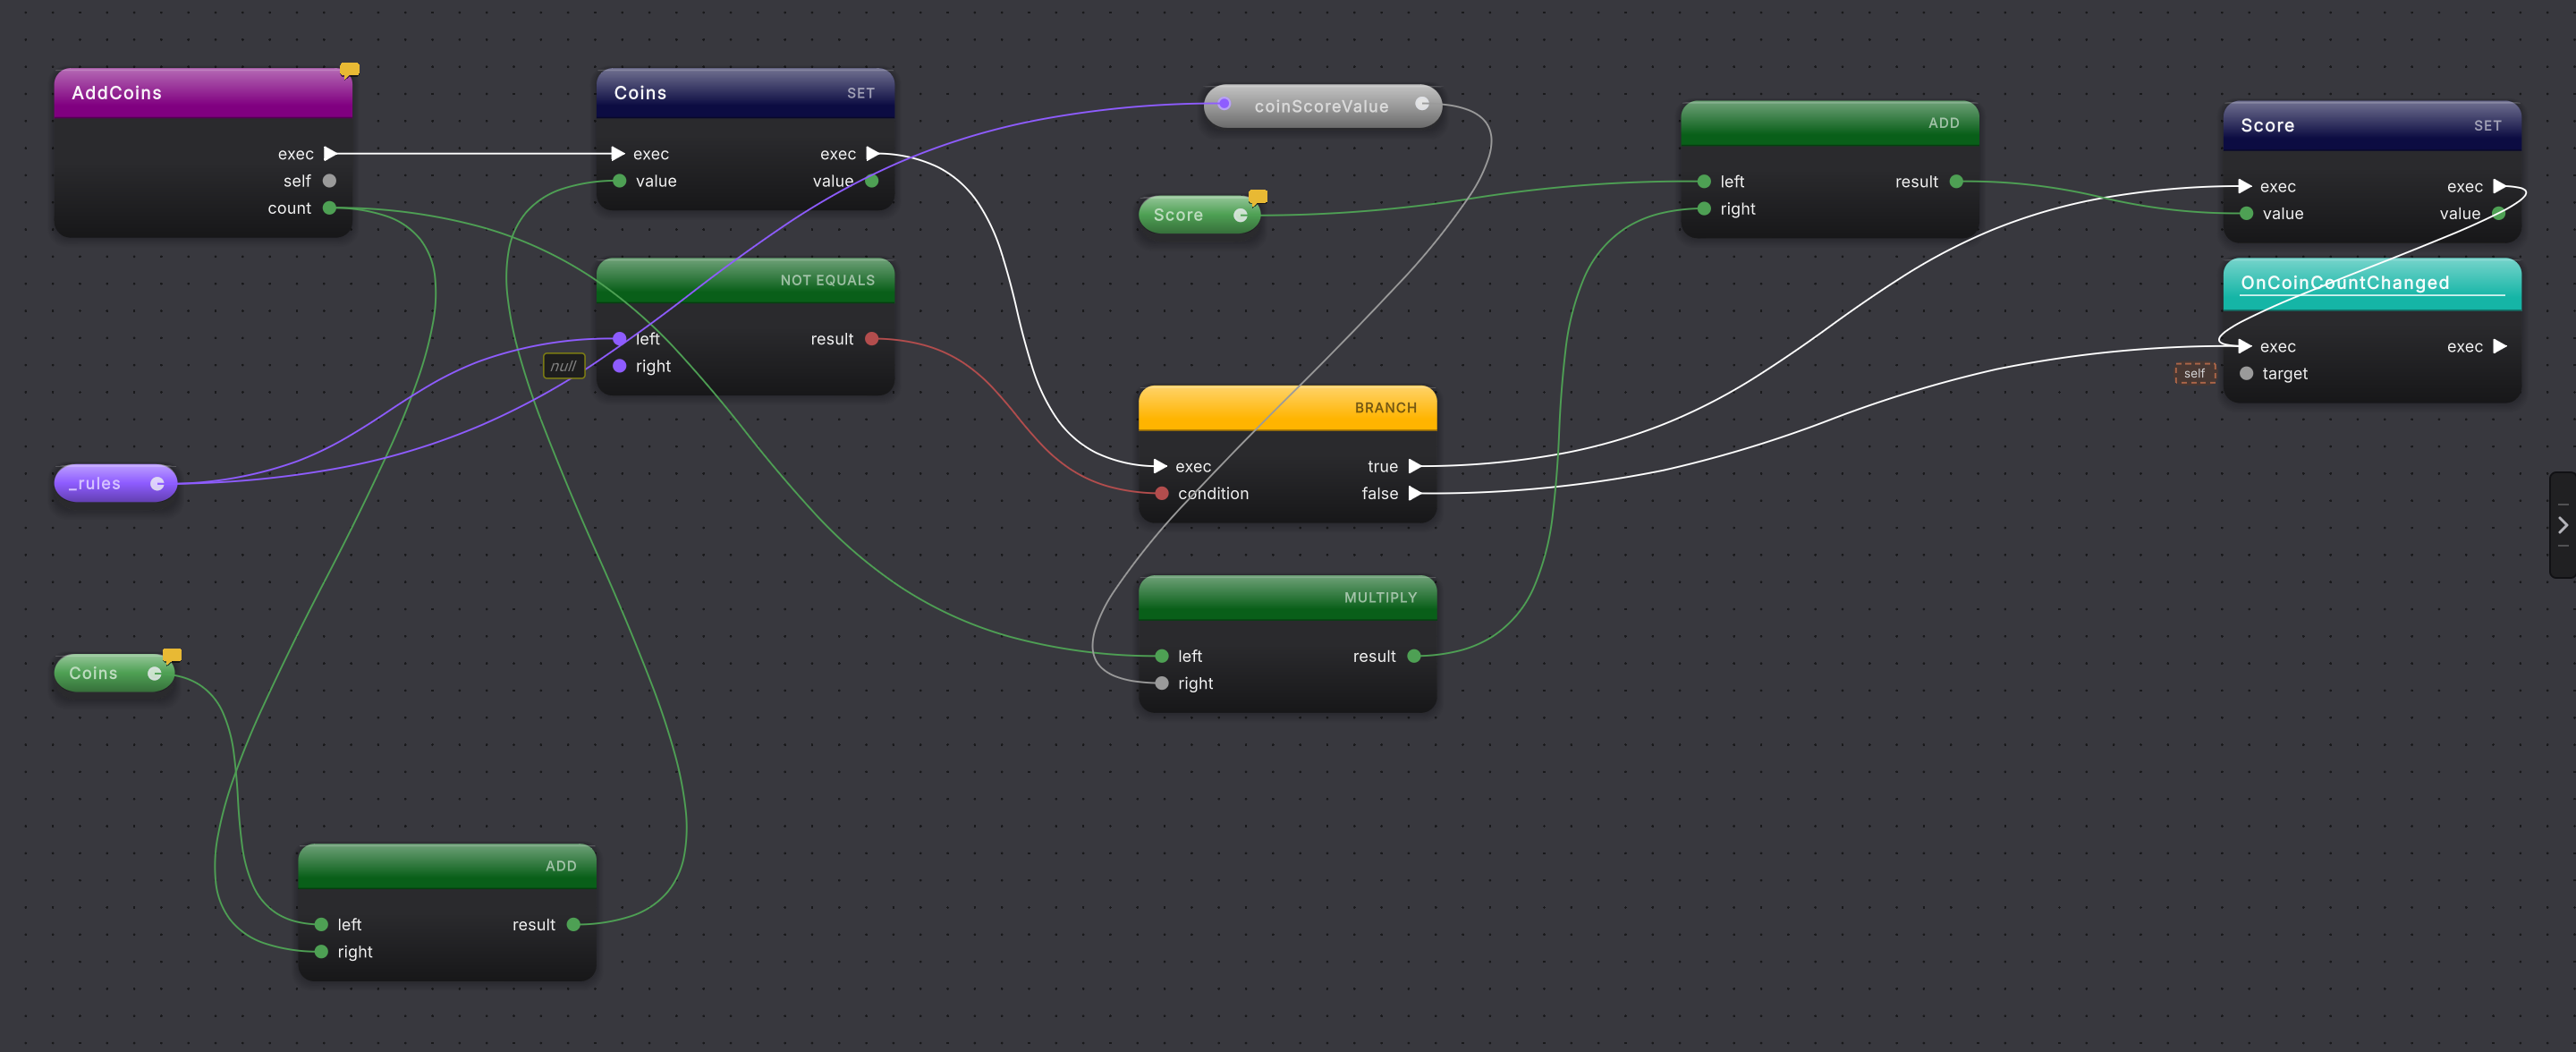2576x1052 pixels.
Task: Click the bottom ADD node result port
Action: coord(573,925)
